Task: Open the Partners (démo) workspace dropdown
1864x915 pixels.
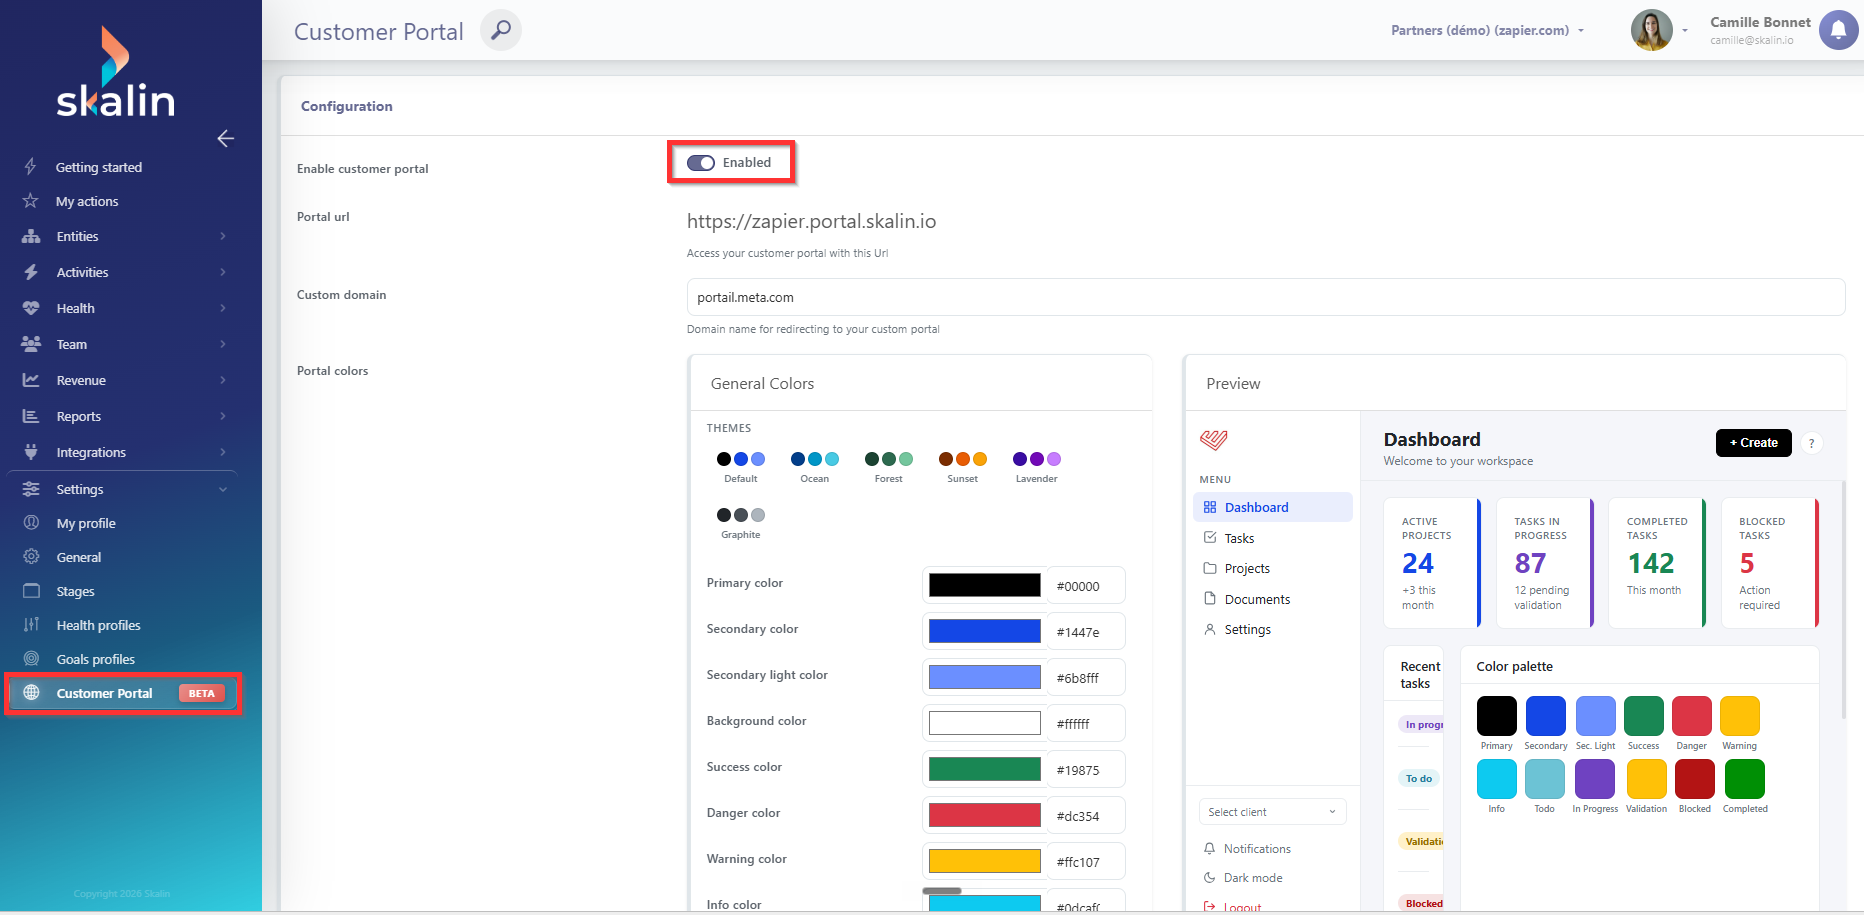Action: point(1488,30)
